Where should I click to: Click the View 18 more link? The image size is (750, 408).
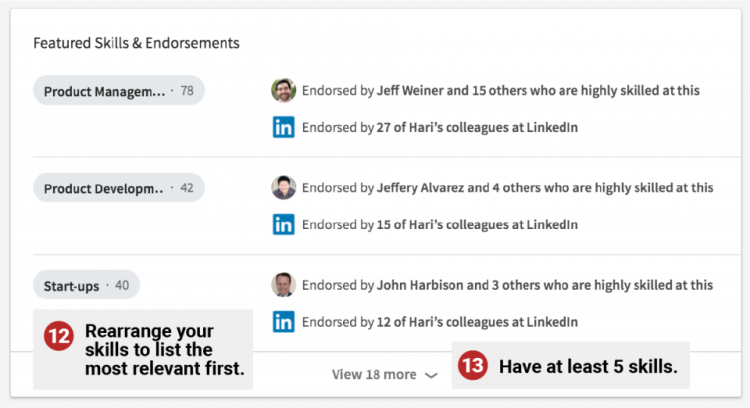(374, 374)
